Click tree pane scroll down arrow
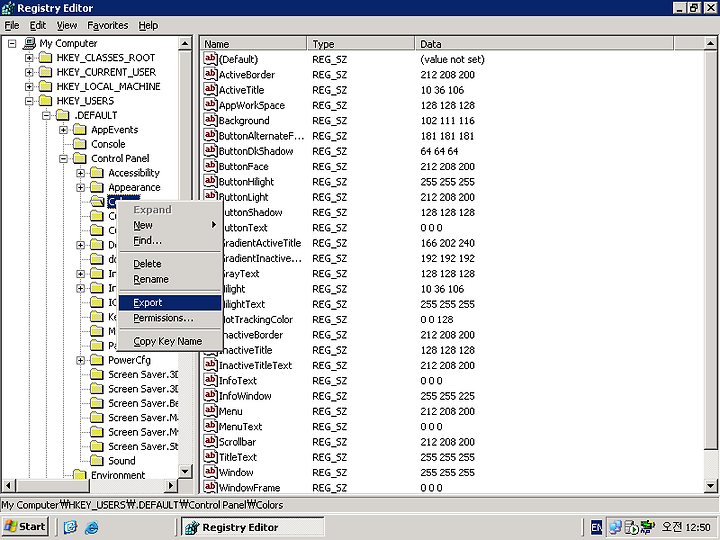 click(x=185, y=471)
